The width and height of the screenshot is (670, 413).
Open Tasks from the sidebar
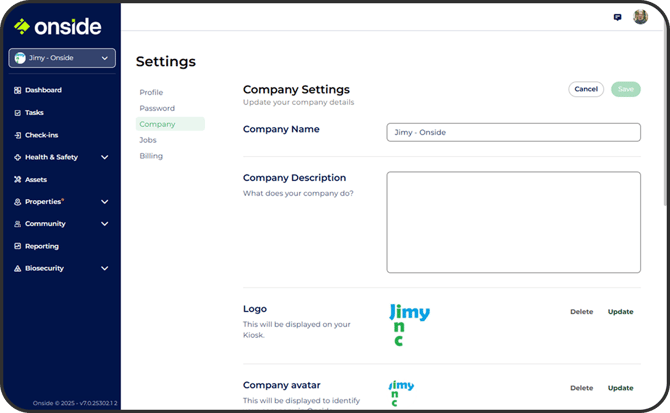click(34, 113)
